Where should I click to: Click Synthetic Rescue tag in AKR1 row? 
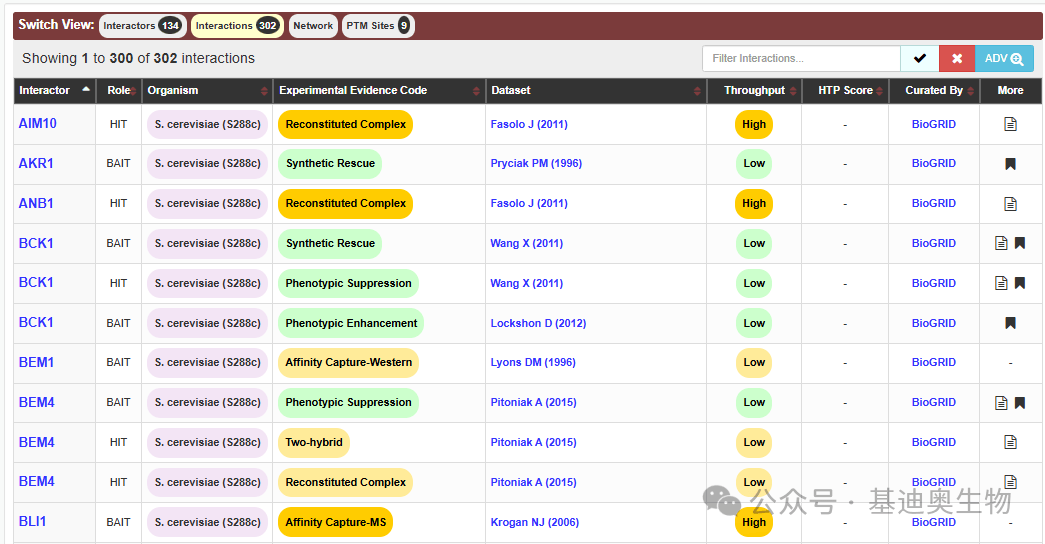click(x=330, y=163)
